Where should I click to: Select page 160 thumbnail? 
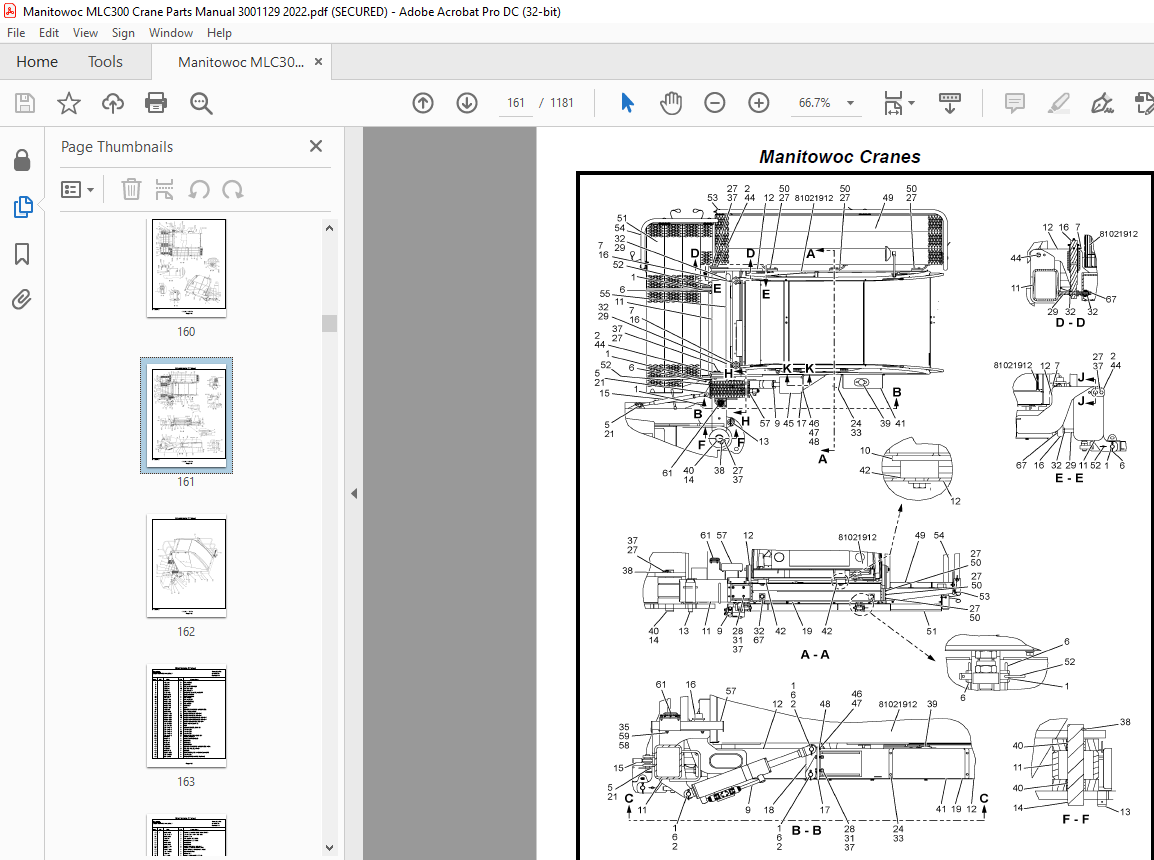coord(186,267)
